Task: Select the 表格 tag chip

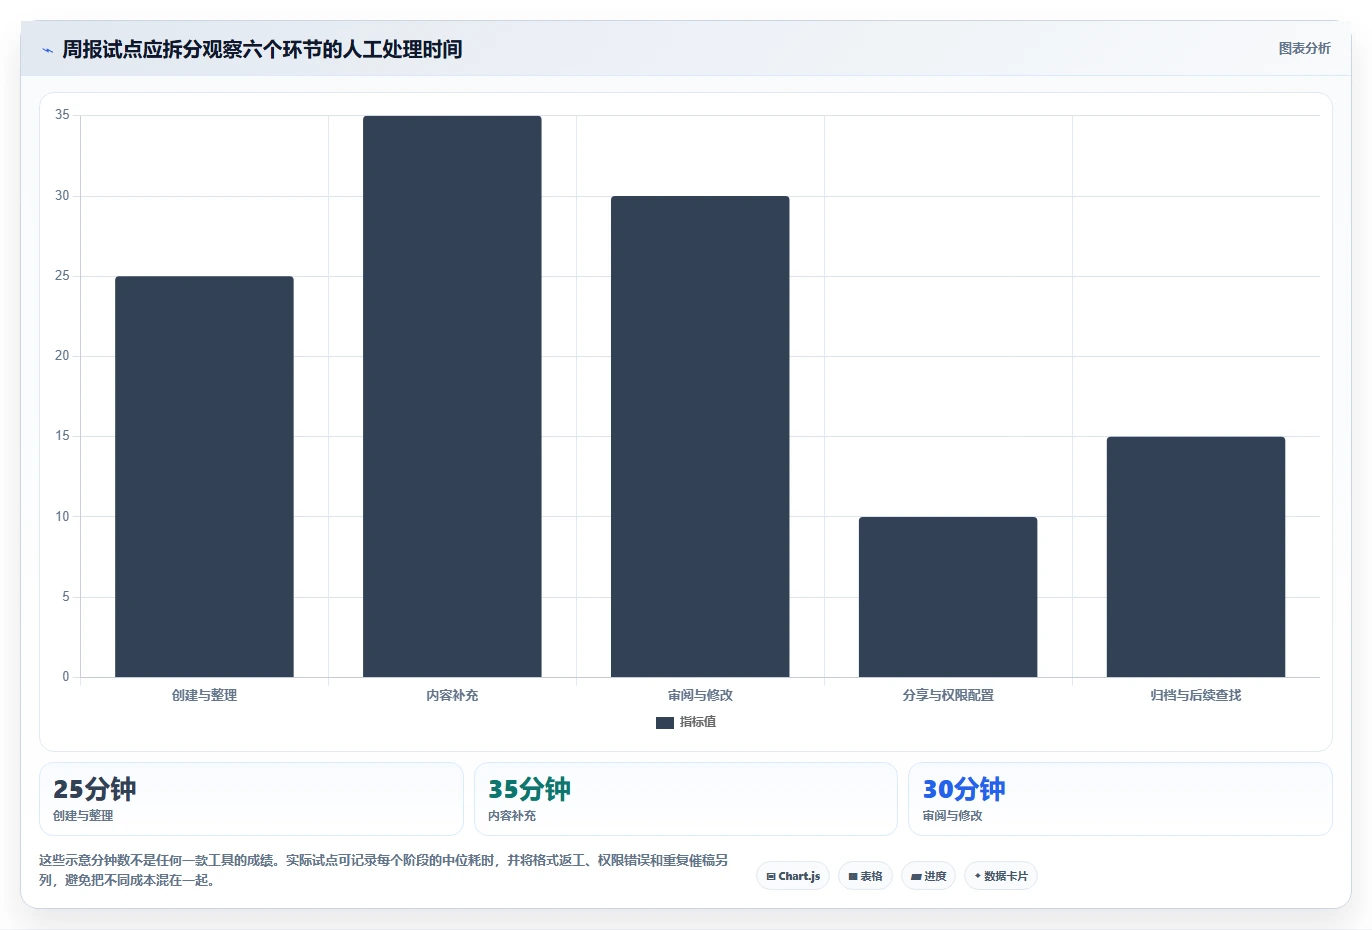Action: pyautogui.click(x=866, y=876)
